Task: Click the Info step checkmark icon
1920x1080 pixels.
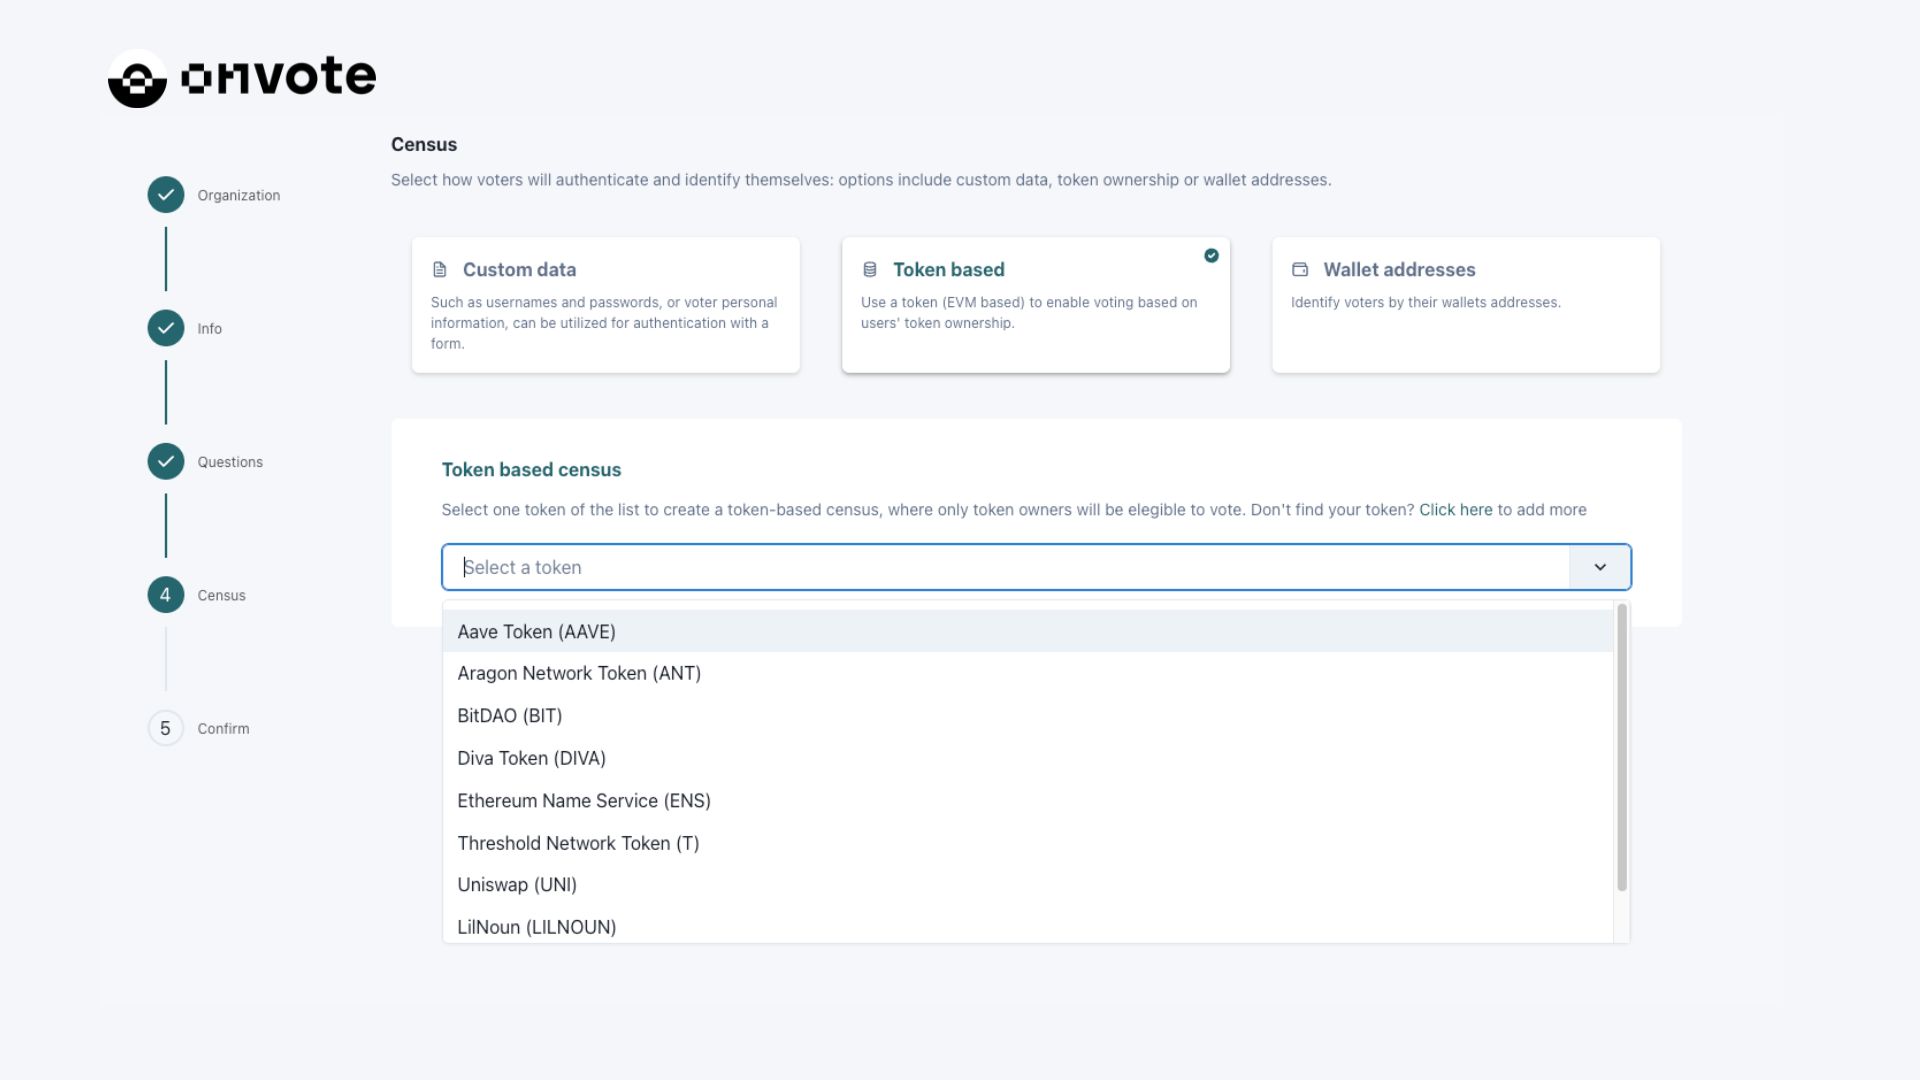Action: (166, 328)
